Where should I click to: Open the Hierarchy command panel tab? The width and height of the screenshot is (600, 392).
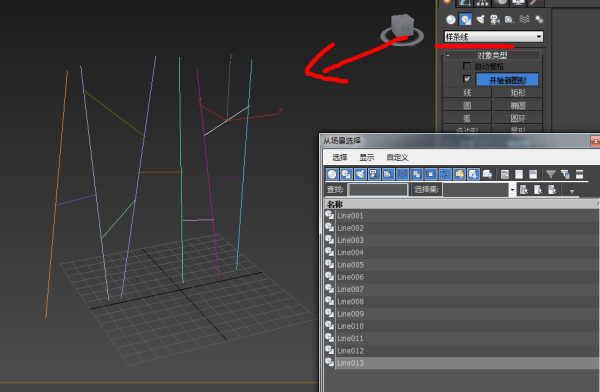[x=482, y=3]
